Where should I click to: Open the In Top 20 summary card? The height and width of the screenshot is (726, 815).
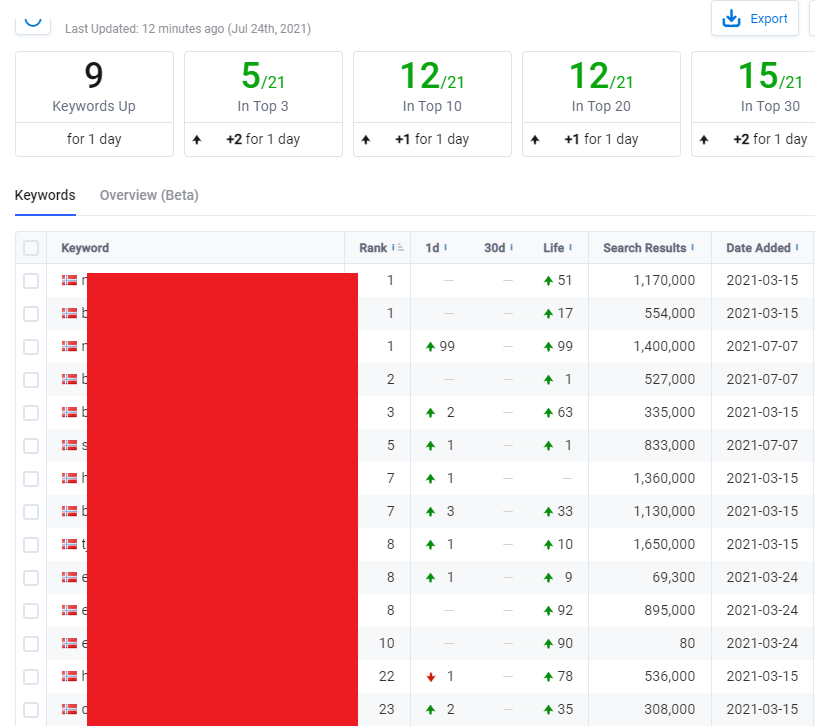click(601, 104)
